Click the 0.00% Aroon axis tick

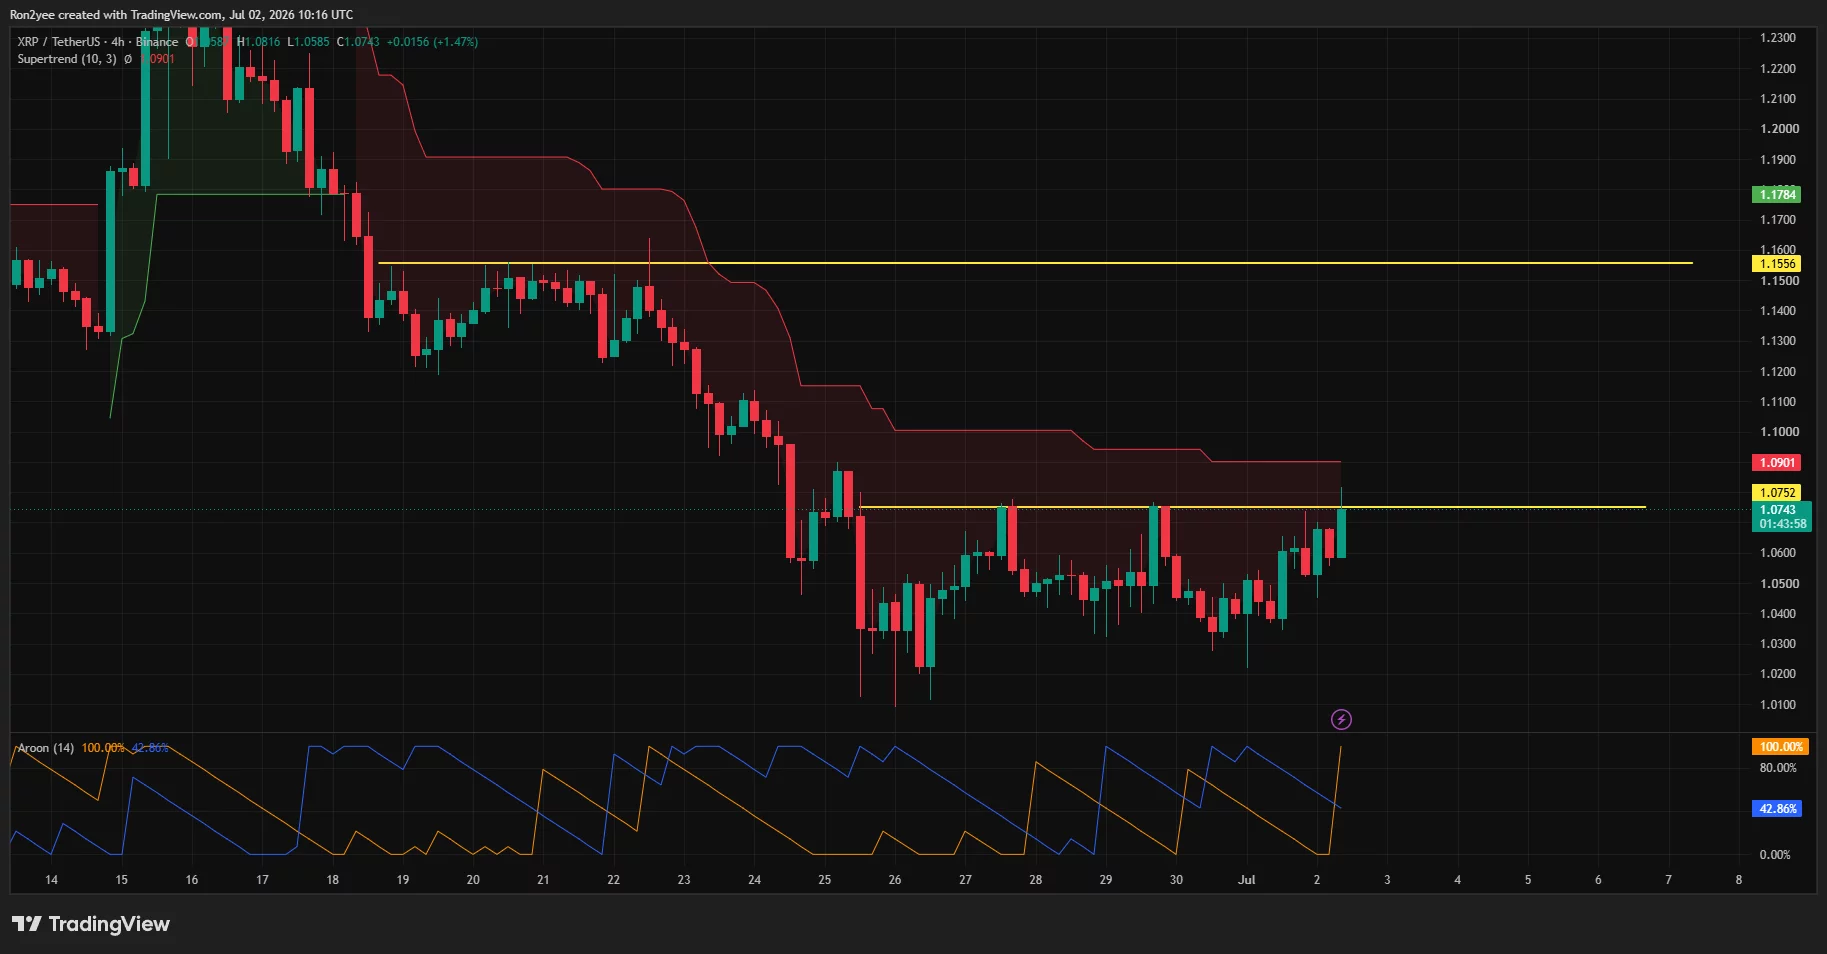click(1775, 855)
